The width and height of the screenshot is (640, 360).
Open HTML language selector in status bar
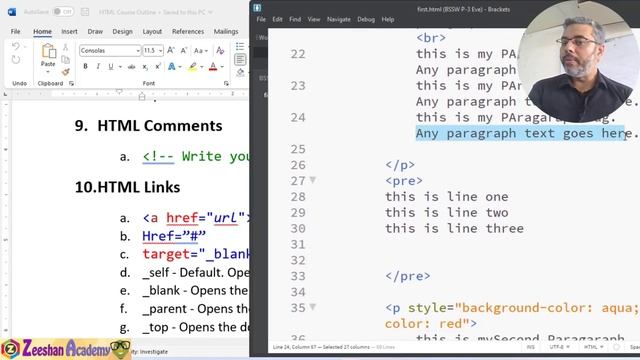click(593, 347)
